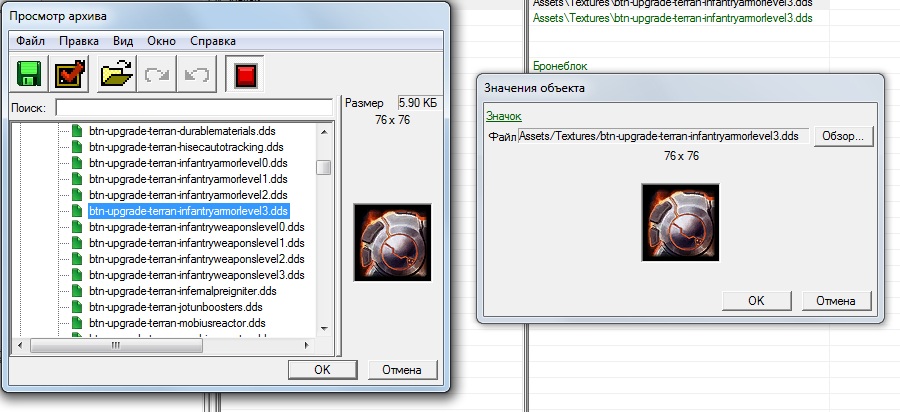Click the red checkmark toolbar icon
This screenshot has width=900, height=412.
[x=70, y=74]
